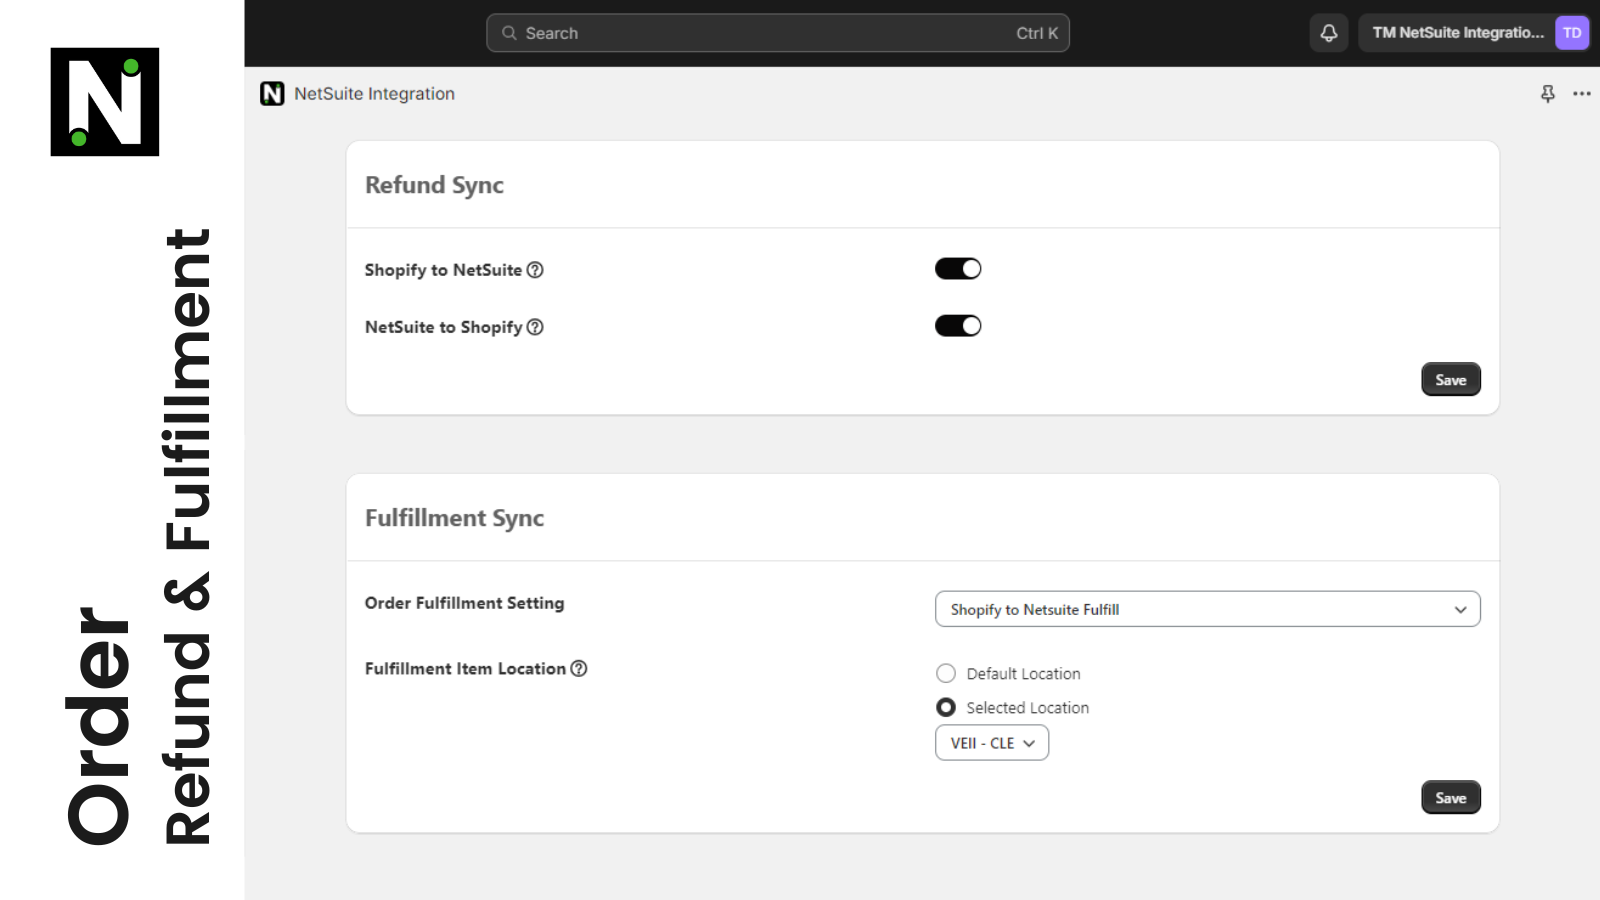The image size is (1600, 900).
Task: Pin the app using the pin icon
Action: point(1548,94)
